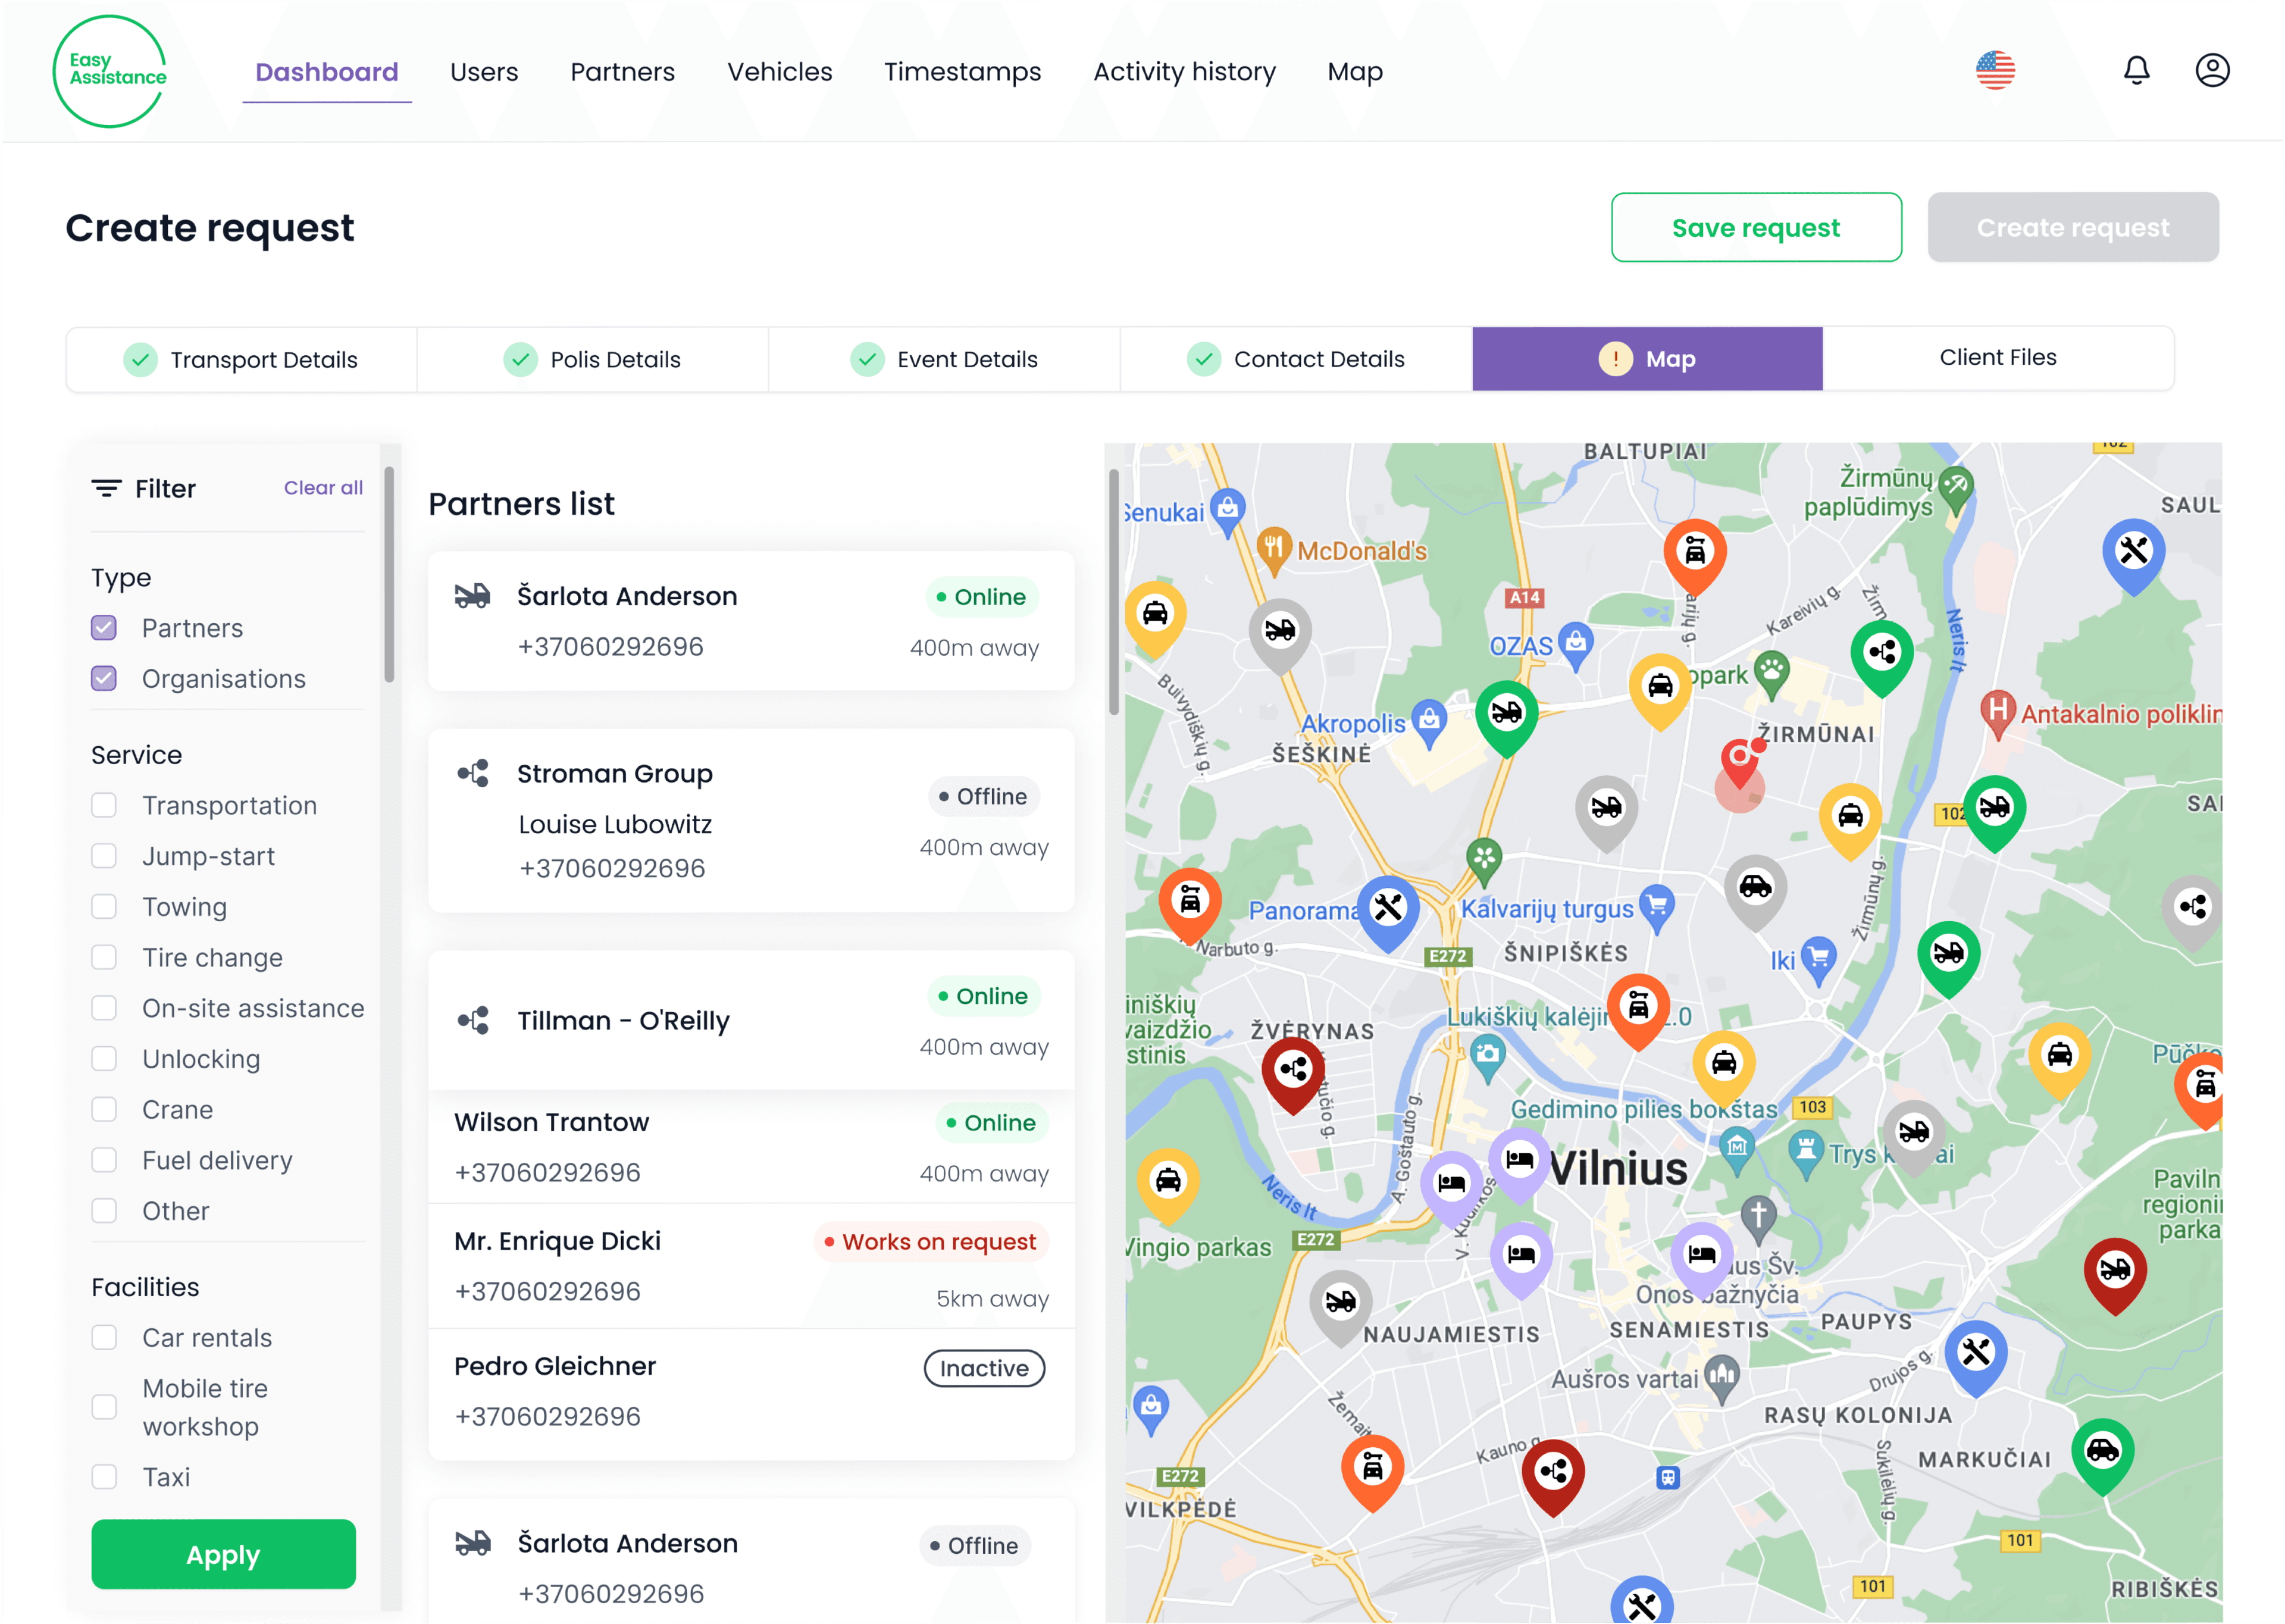Viewport: 2285px width, 1624px height.
Task: Click the network icon beside Tillman - O'Reilly
Action: tap(475, 1020)
